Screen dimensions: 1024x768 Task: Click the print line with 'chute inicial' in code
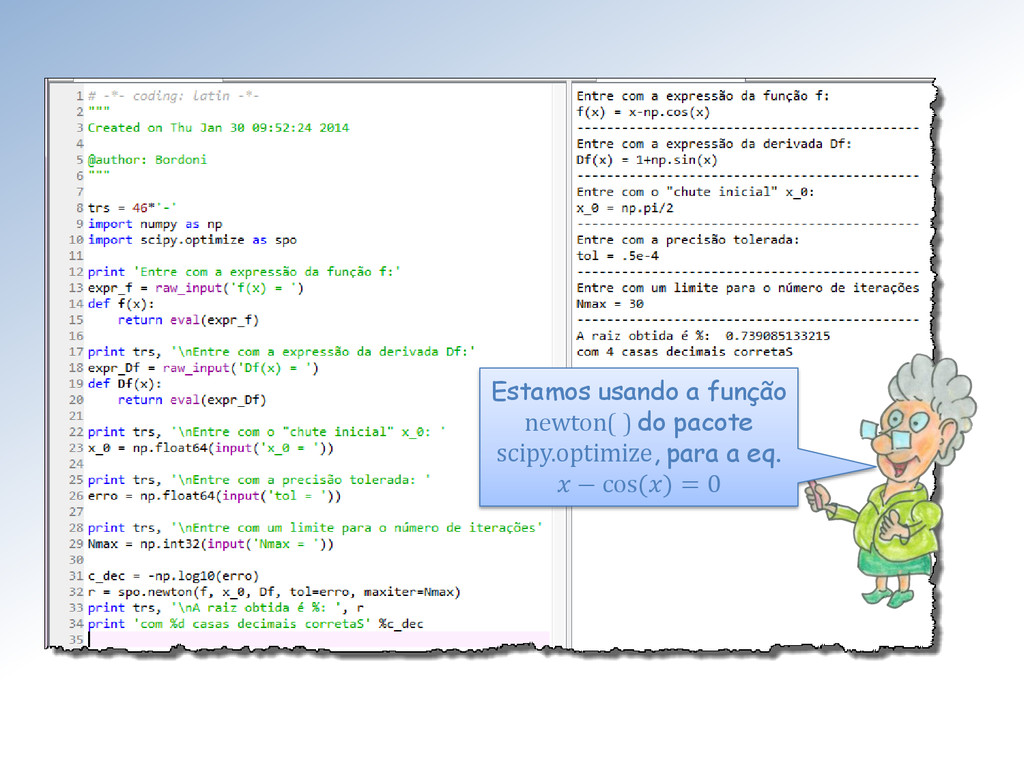point(266,432)
